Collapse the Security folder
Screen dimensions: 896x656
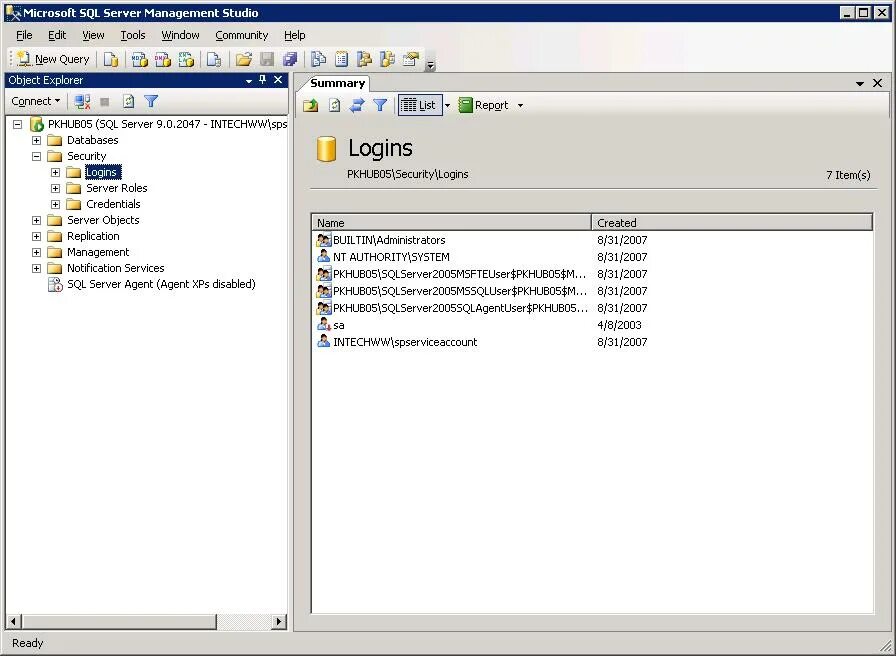(37, 156)
